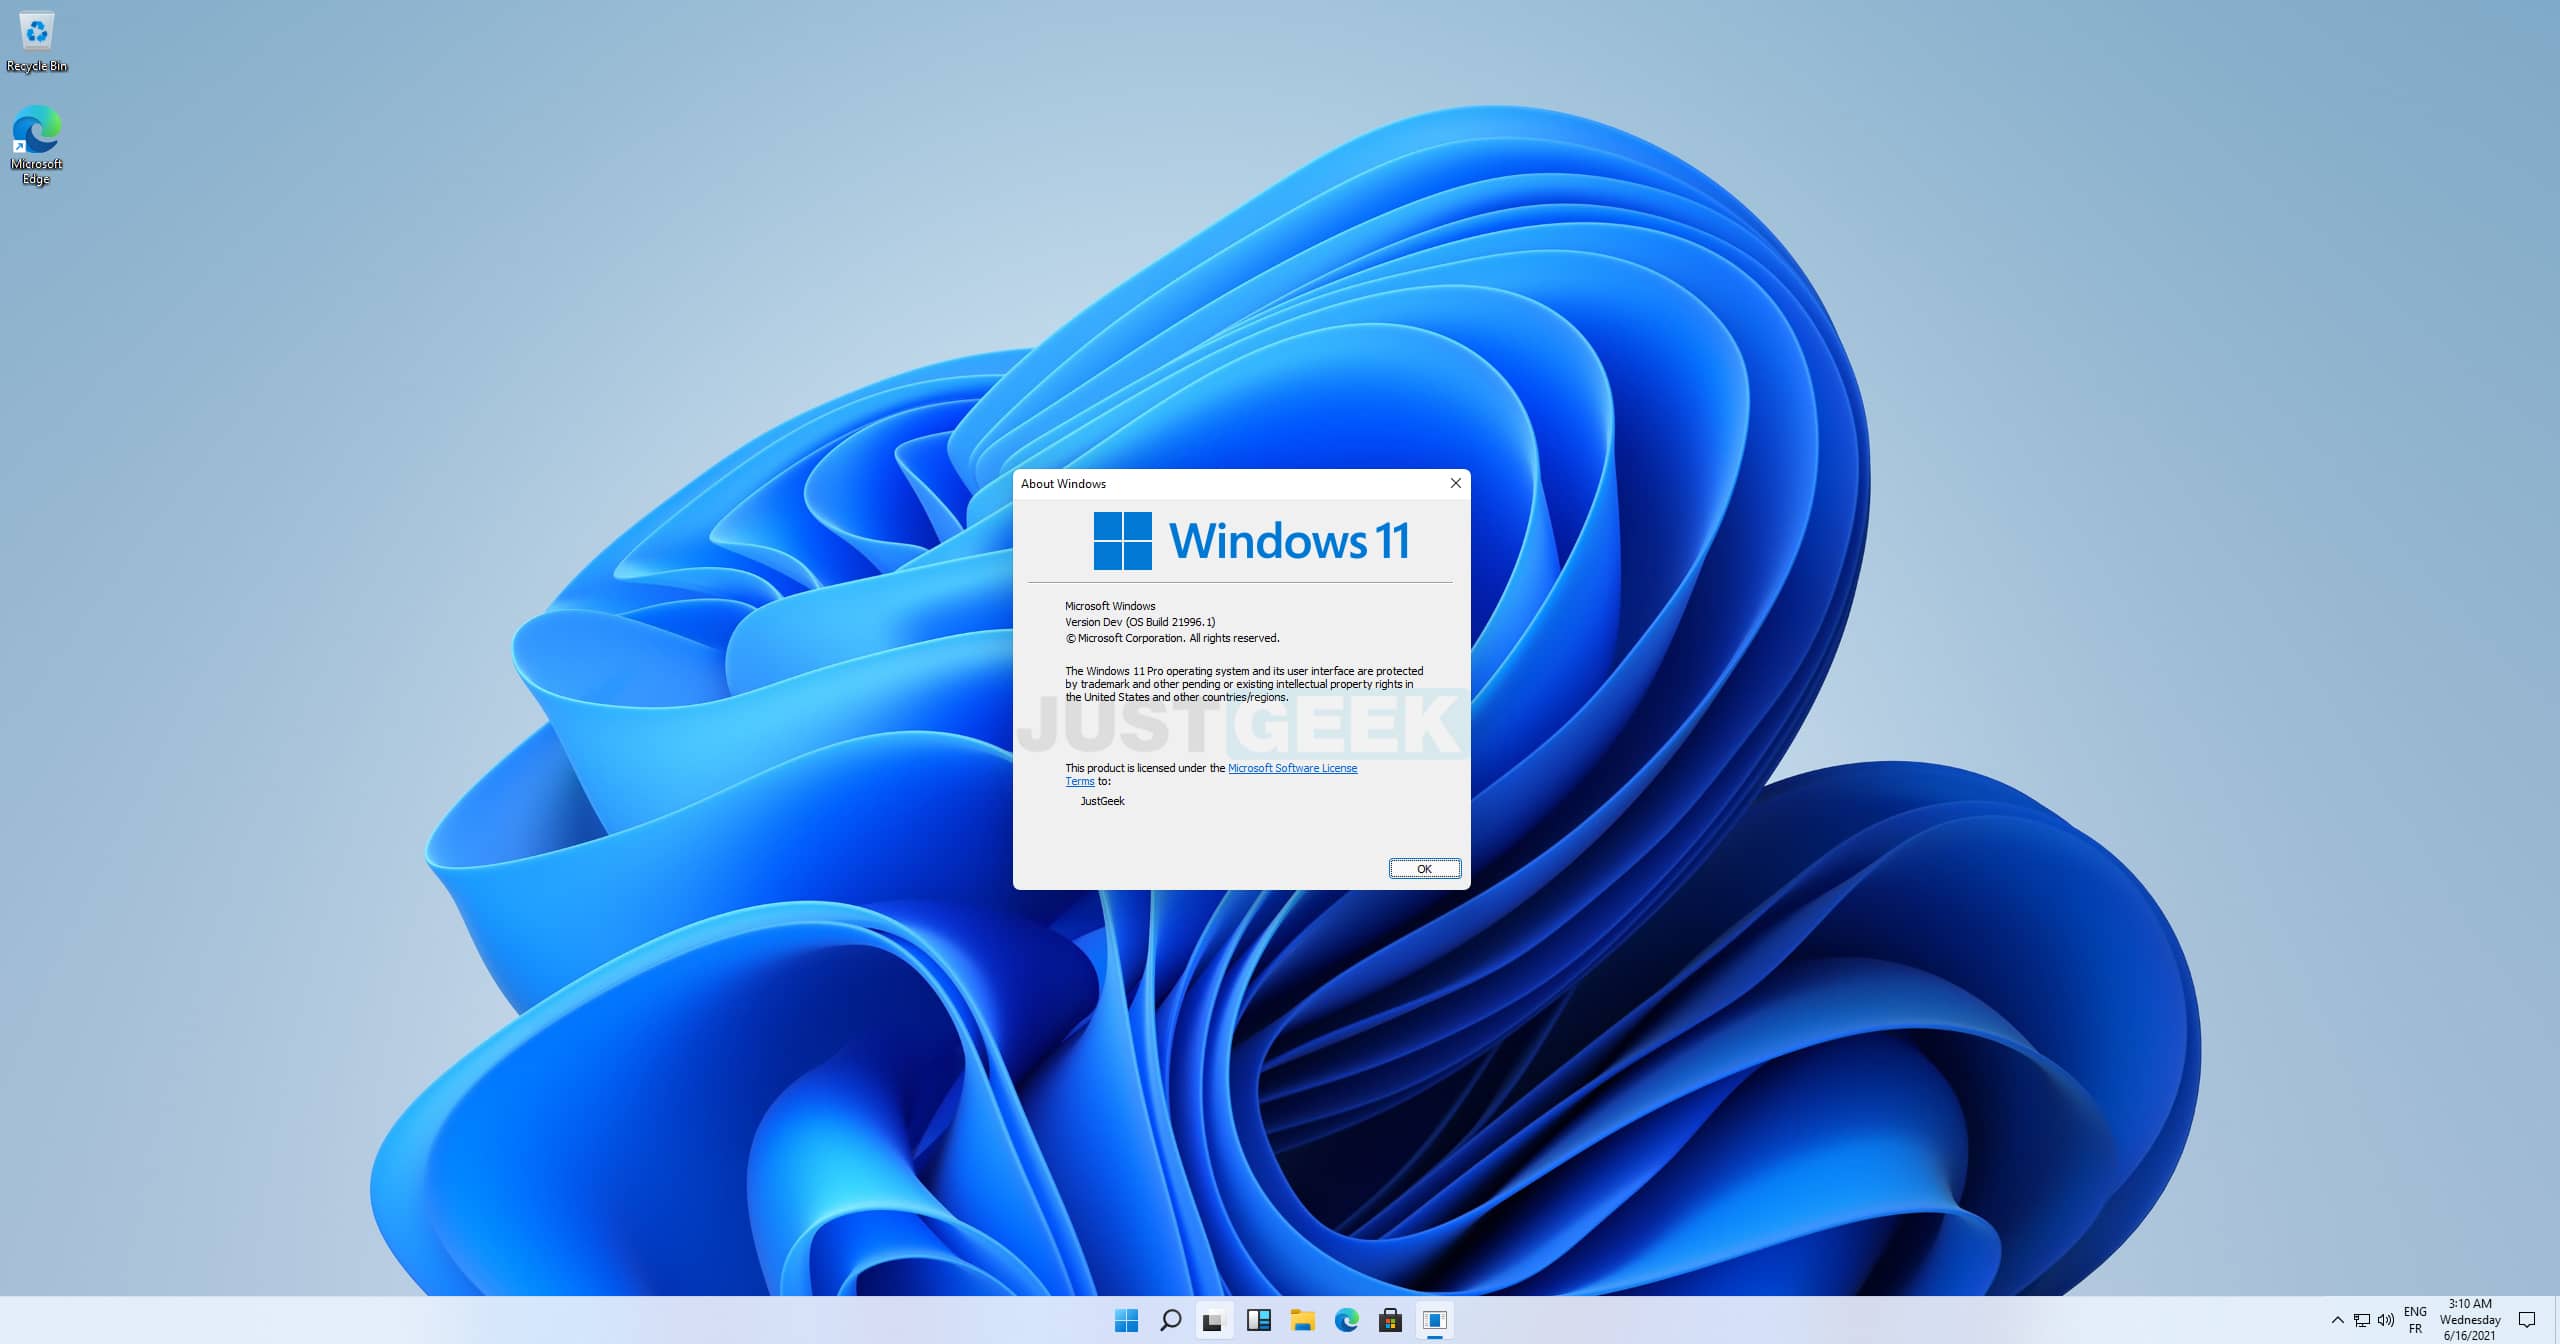
Task: Open the Start menu from the taskbar
Action: [1126, 1320]
